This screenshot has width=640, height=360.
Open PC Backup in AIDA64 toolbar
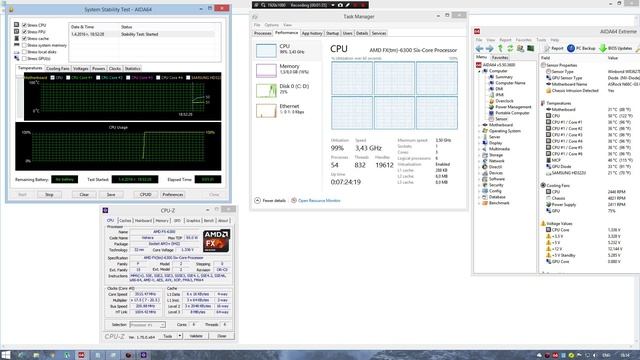coord(581,48)
